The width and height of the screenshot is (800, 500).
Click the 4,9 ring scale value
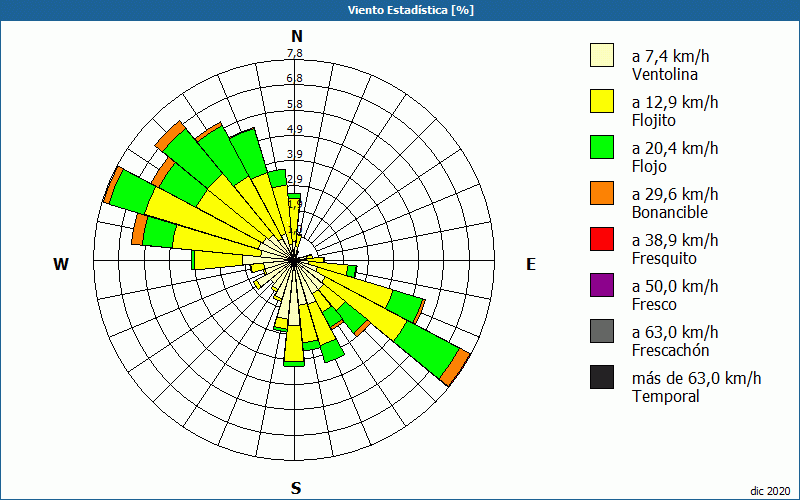294,129
